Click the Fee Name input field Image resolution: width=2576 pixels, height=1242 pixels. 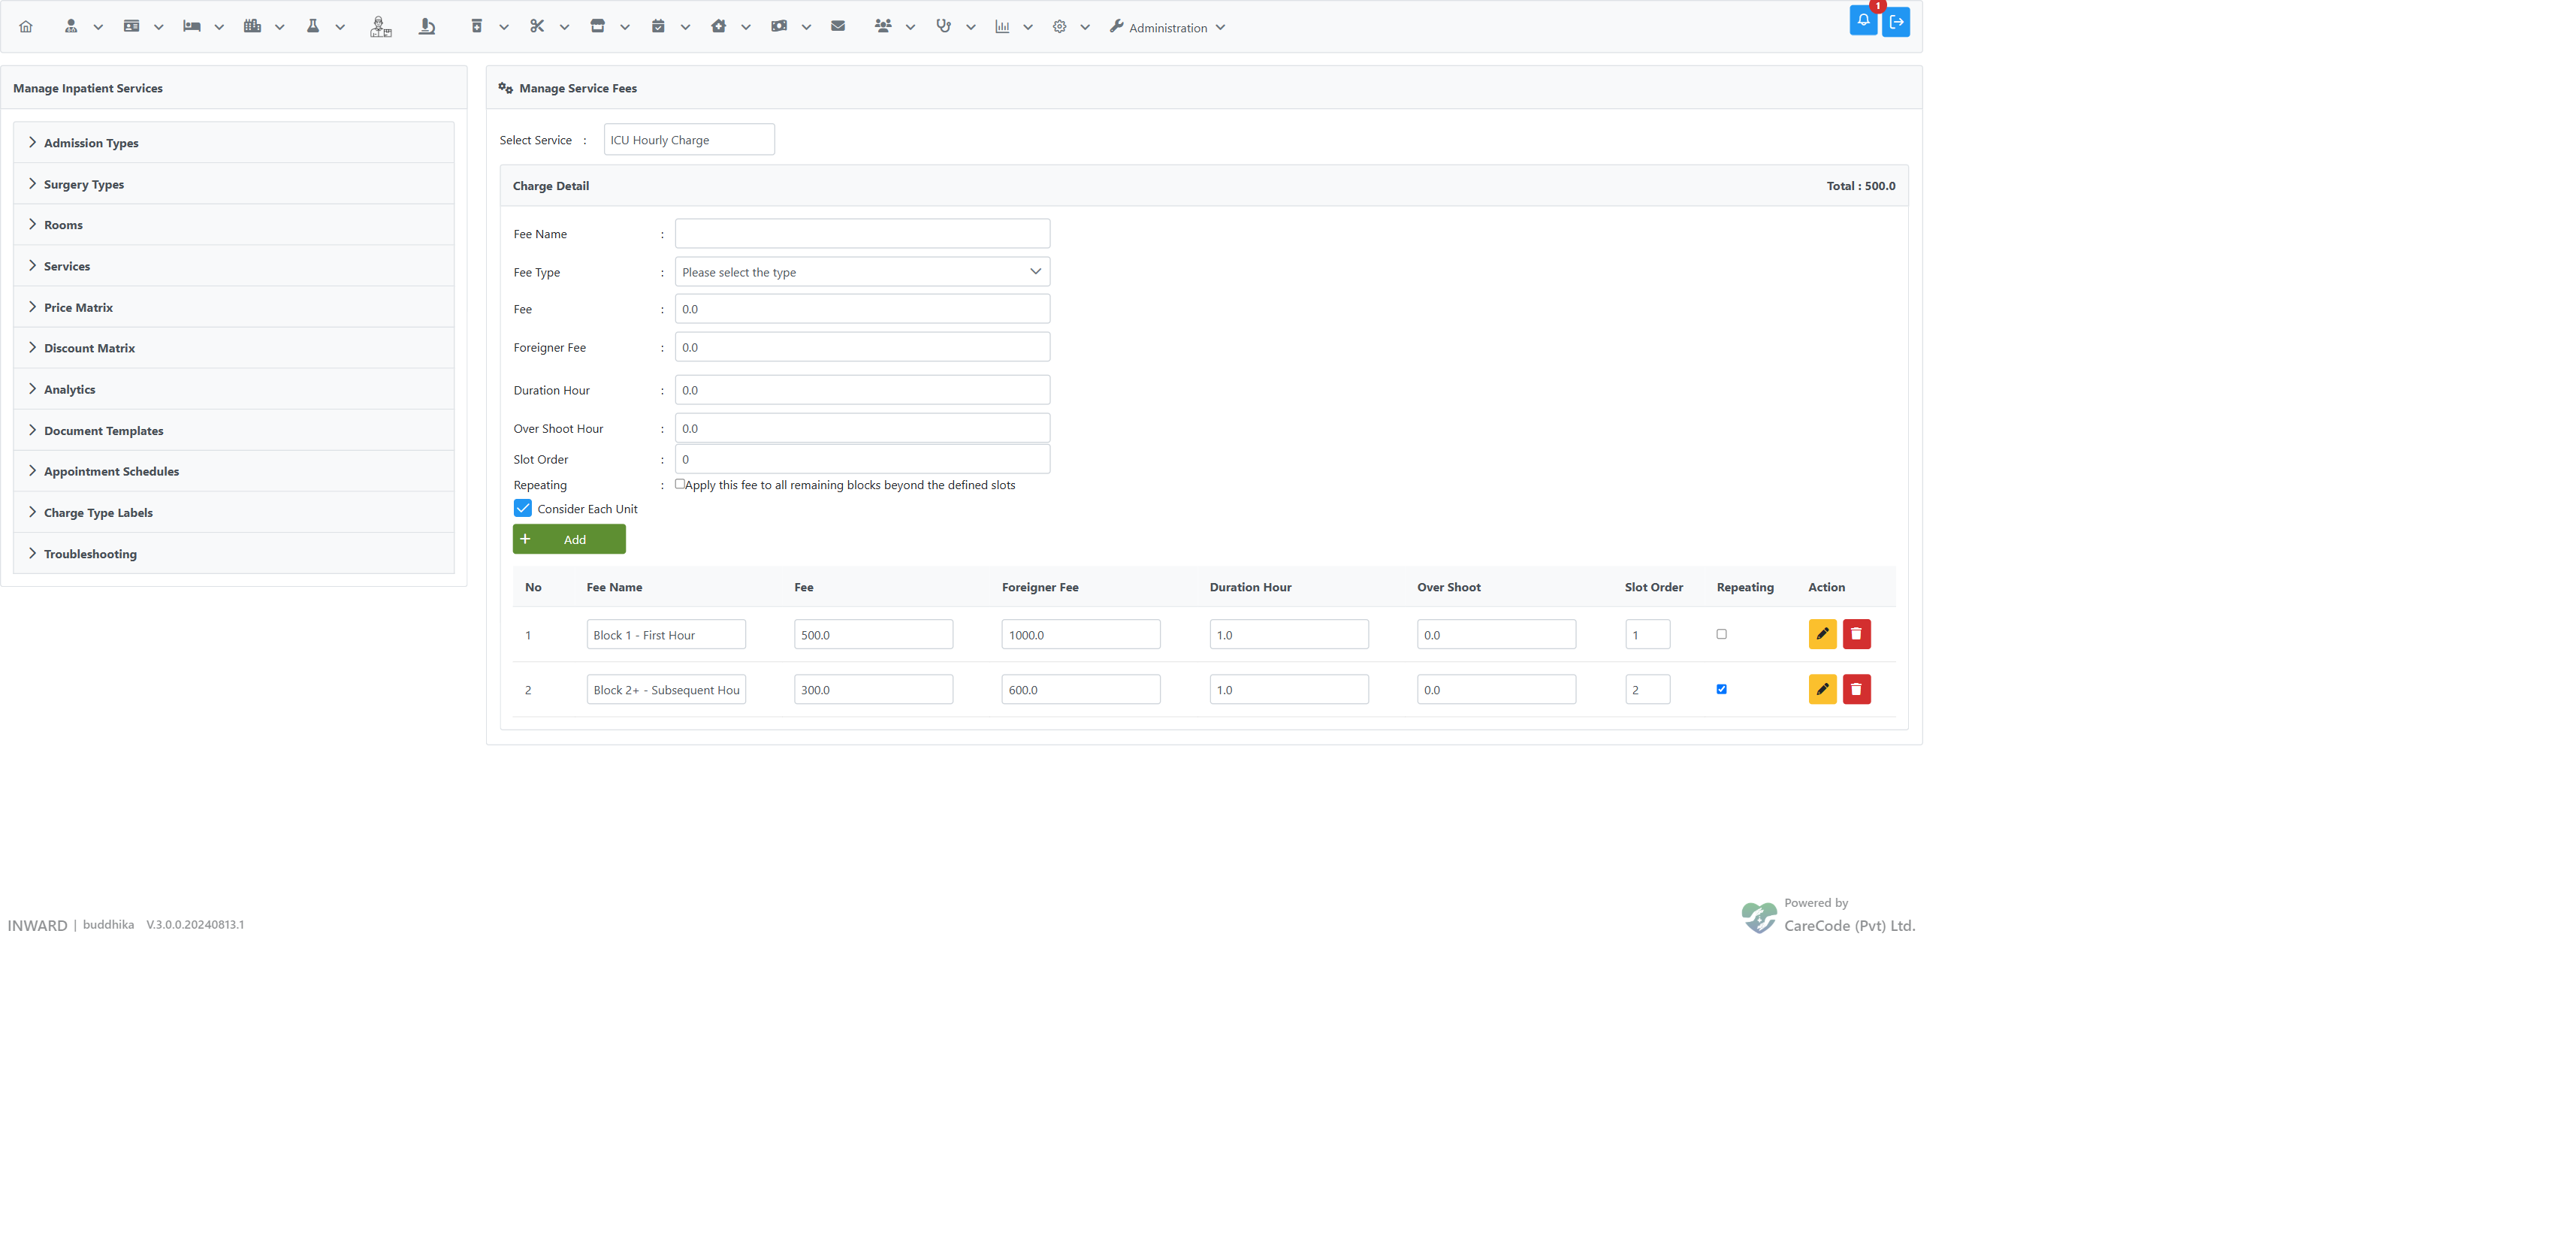click(x=863, y=234)
